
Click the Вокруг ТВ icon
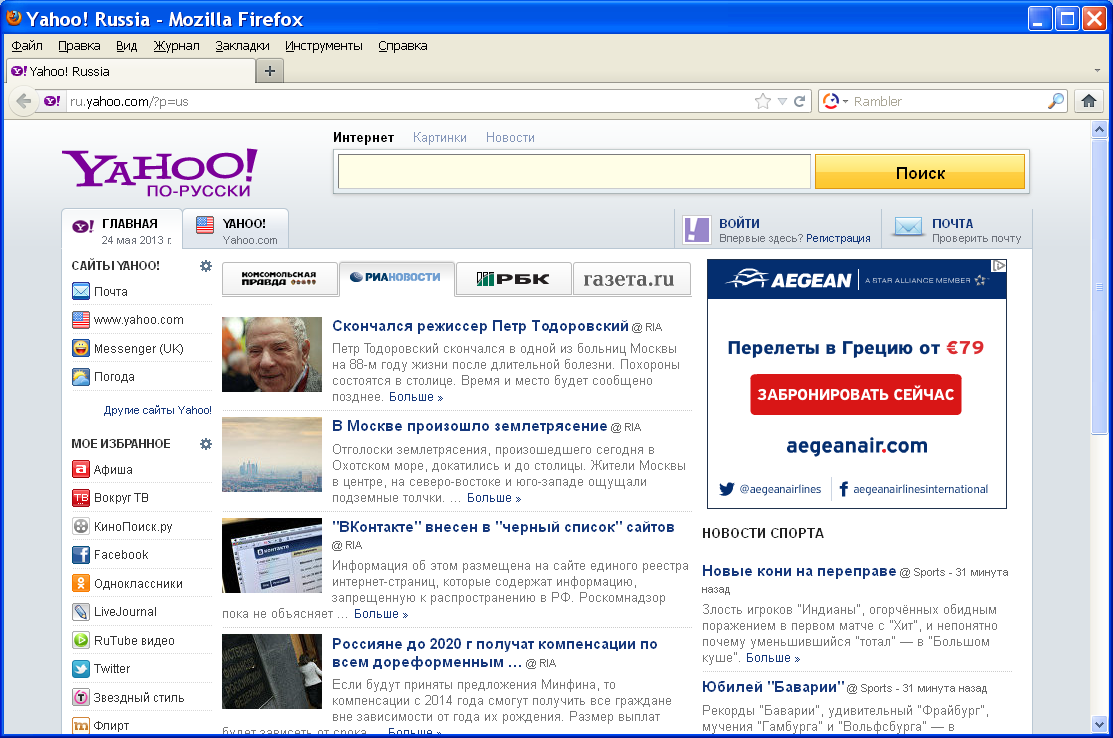point(81,497)
